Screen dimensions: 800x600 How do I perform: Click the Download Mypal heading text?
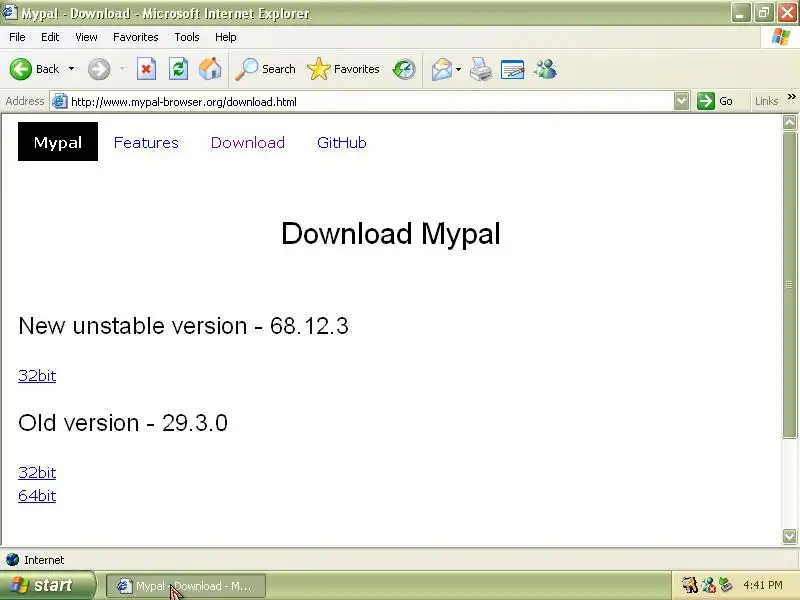(x=391, y=234)
